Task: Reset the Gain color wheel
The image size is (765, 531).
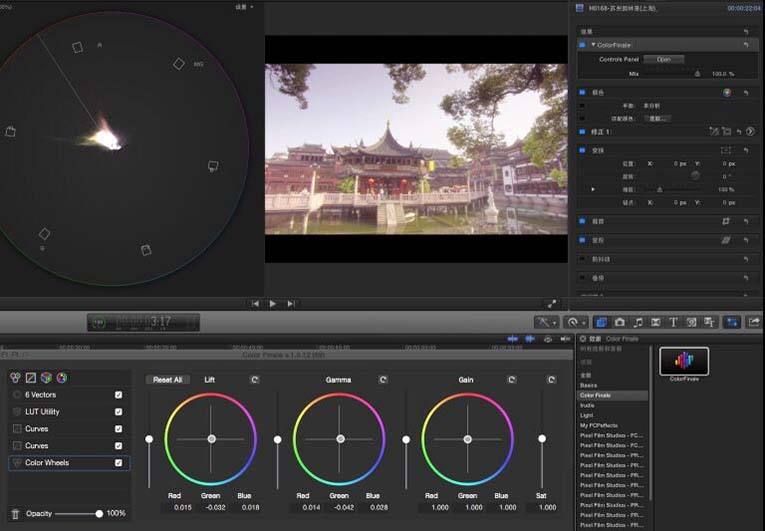Action: pyautogui.click(x=511, y=380)
